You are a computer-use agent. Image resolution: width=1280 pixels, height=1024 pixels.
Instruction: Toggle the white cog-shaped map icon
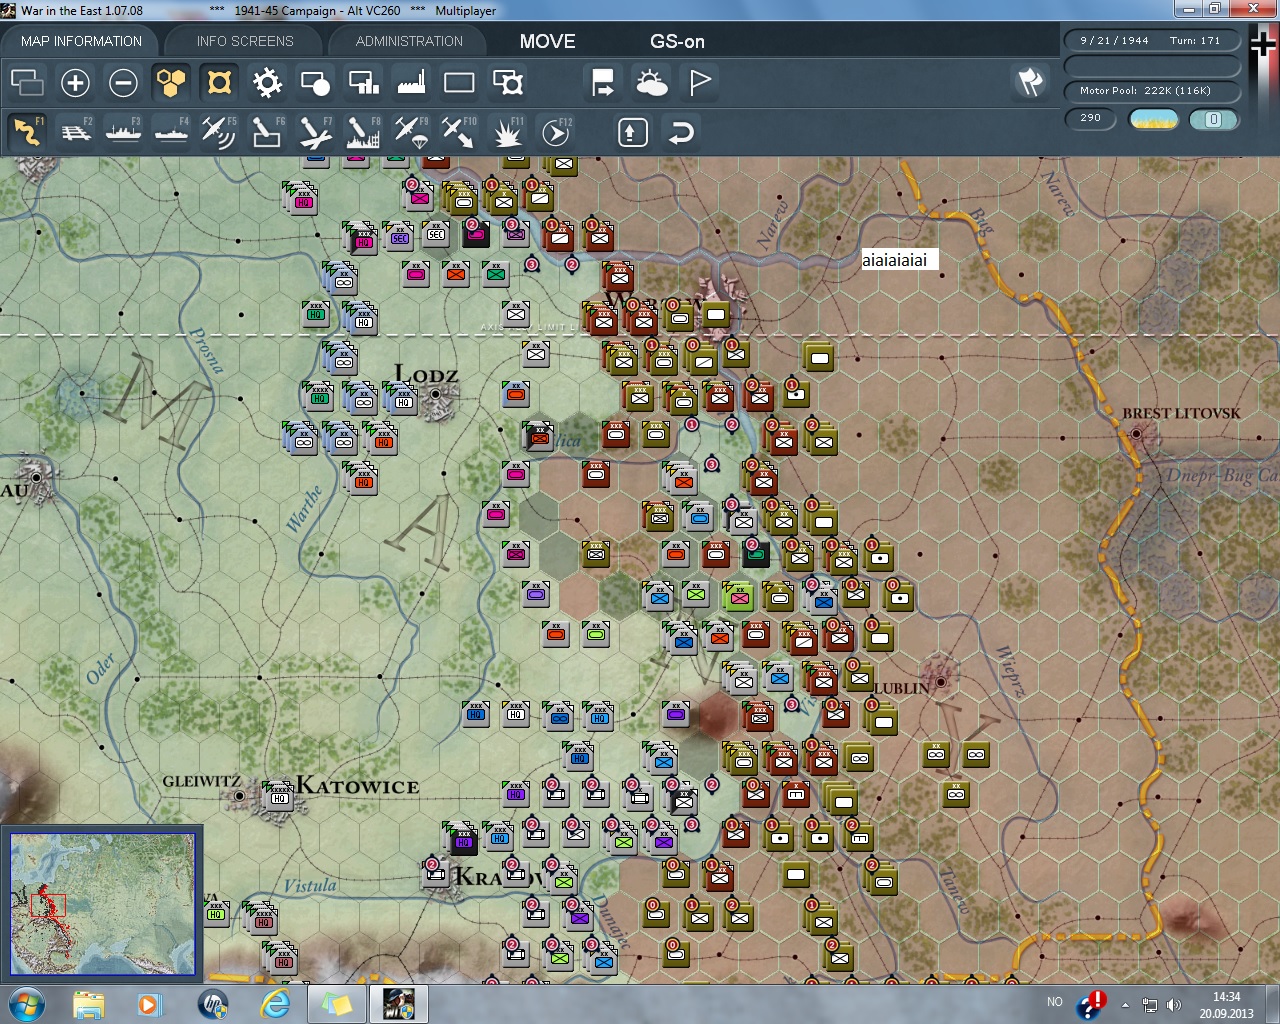click(x=267, y=82)
